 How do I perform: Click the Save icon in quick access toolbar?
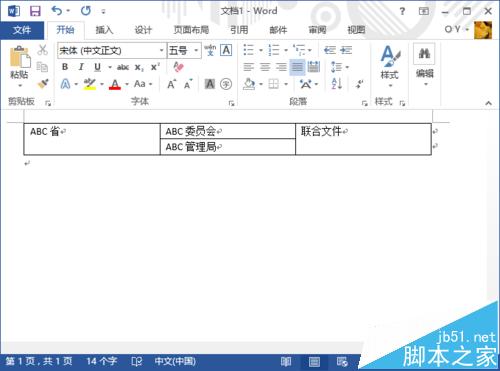click(x=35, y=11)
